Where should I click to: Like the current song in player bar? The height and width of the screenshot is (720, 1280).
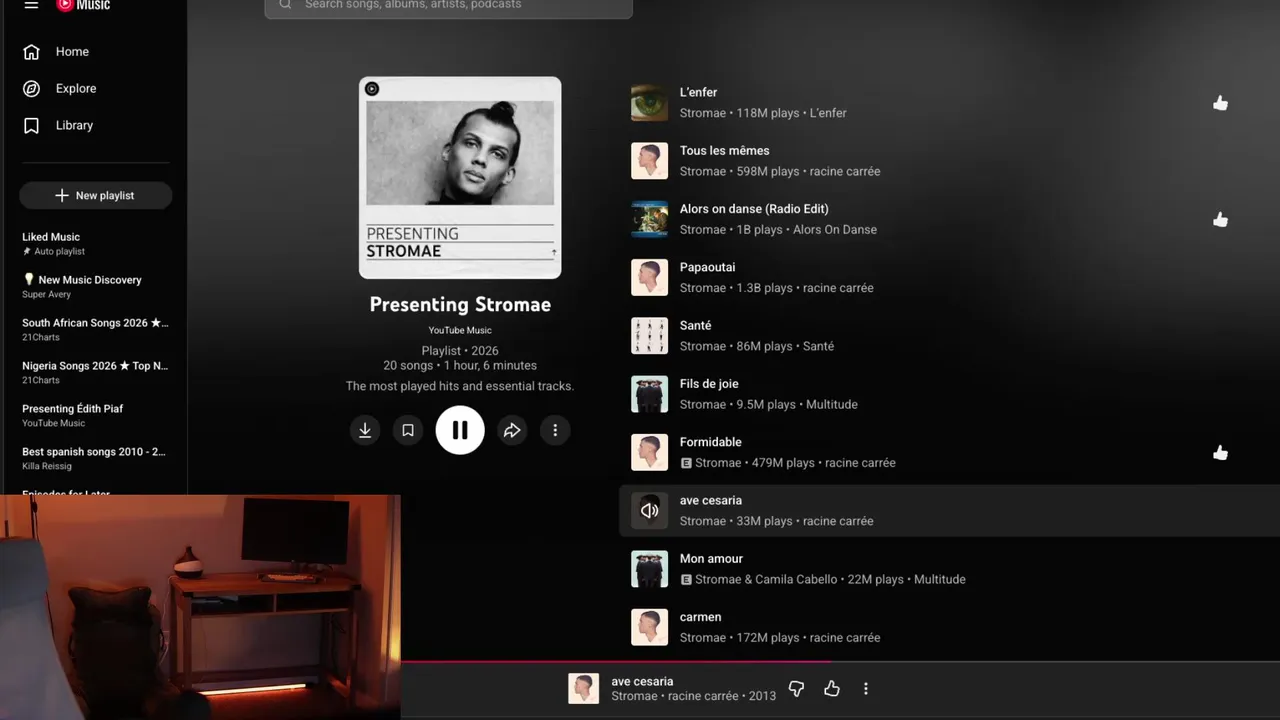tap(831, 689)
